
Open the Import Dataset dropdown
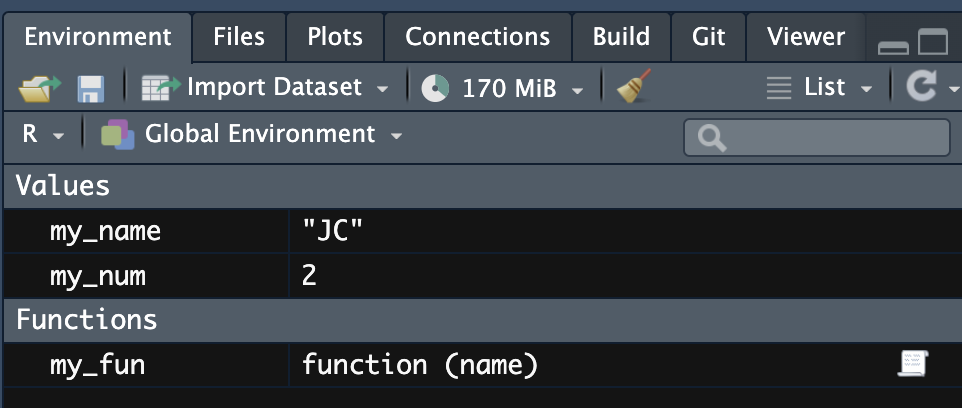265,88
